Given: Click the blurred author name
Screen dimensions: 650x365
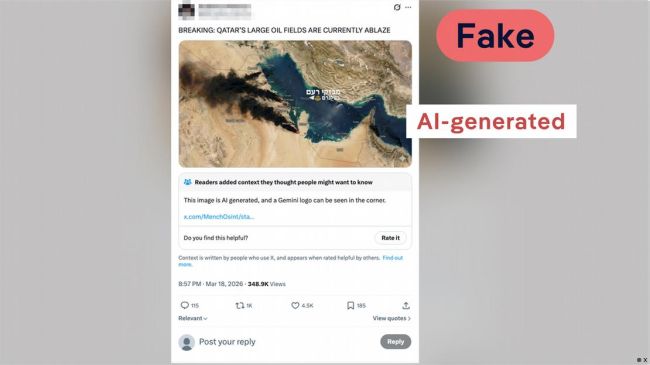Looking at the screenshot, I should [x=225, y=11].
